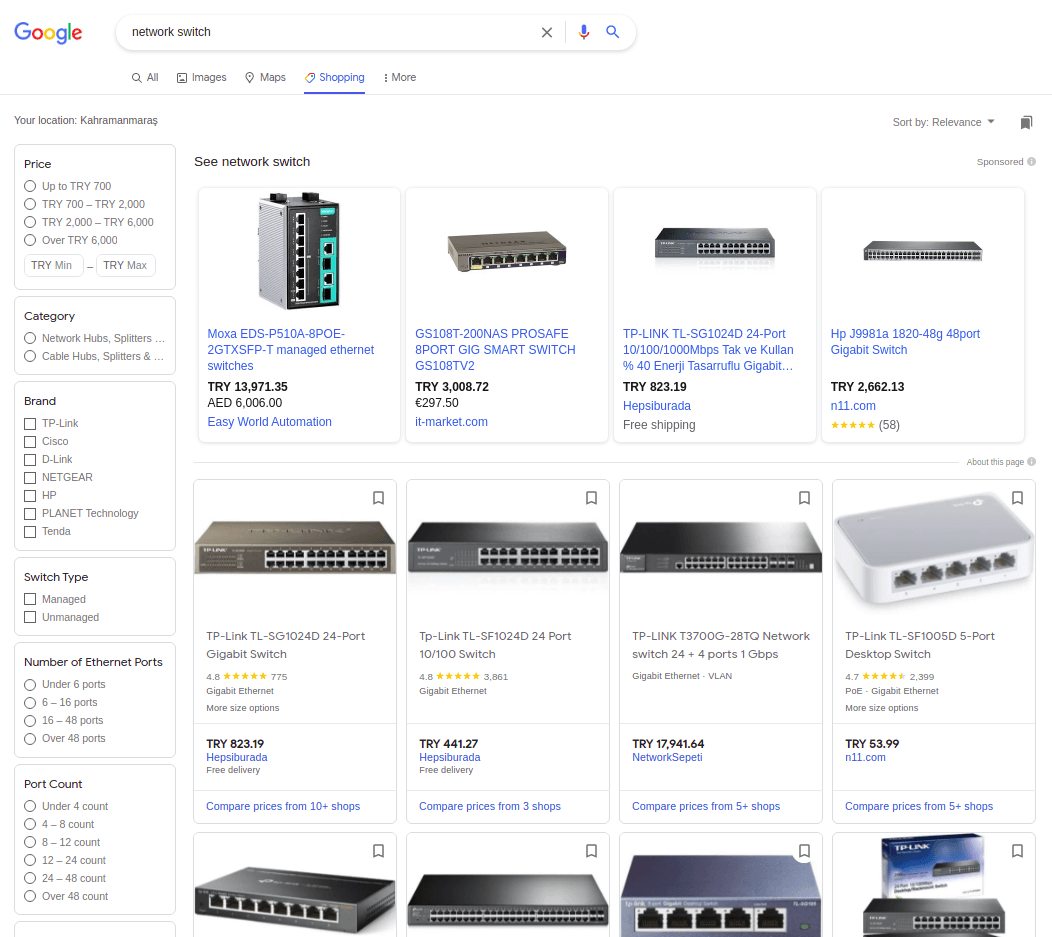
Task: Save the TP-Link TL-SG1024D listing with its bookmark icon
Action: coord(378,497)
